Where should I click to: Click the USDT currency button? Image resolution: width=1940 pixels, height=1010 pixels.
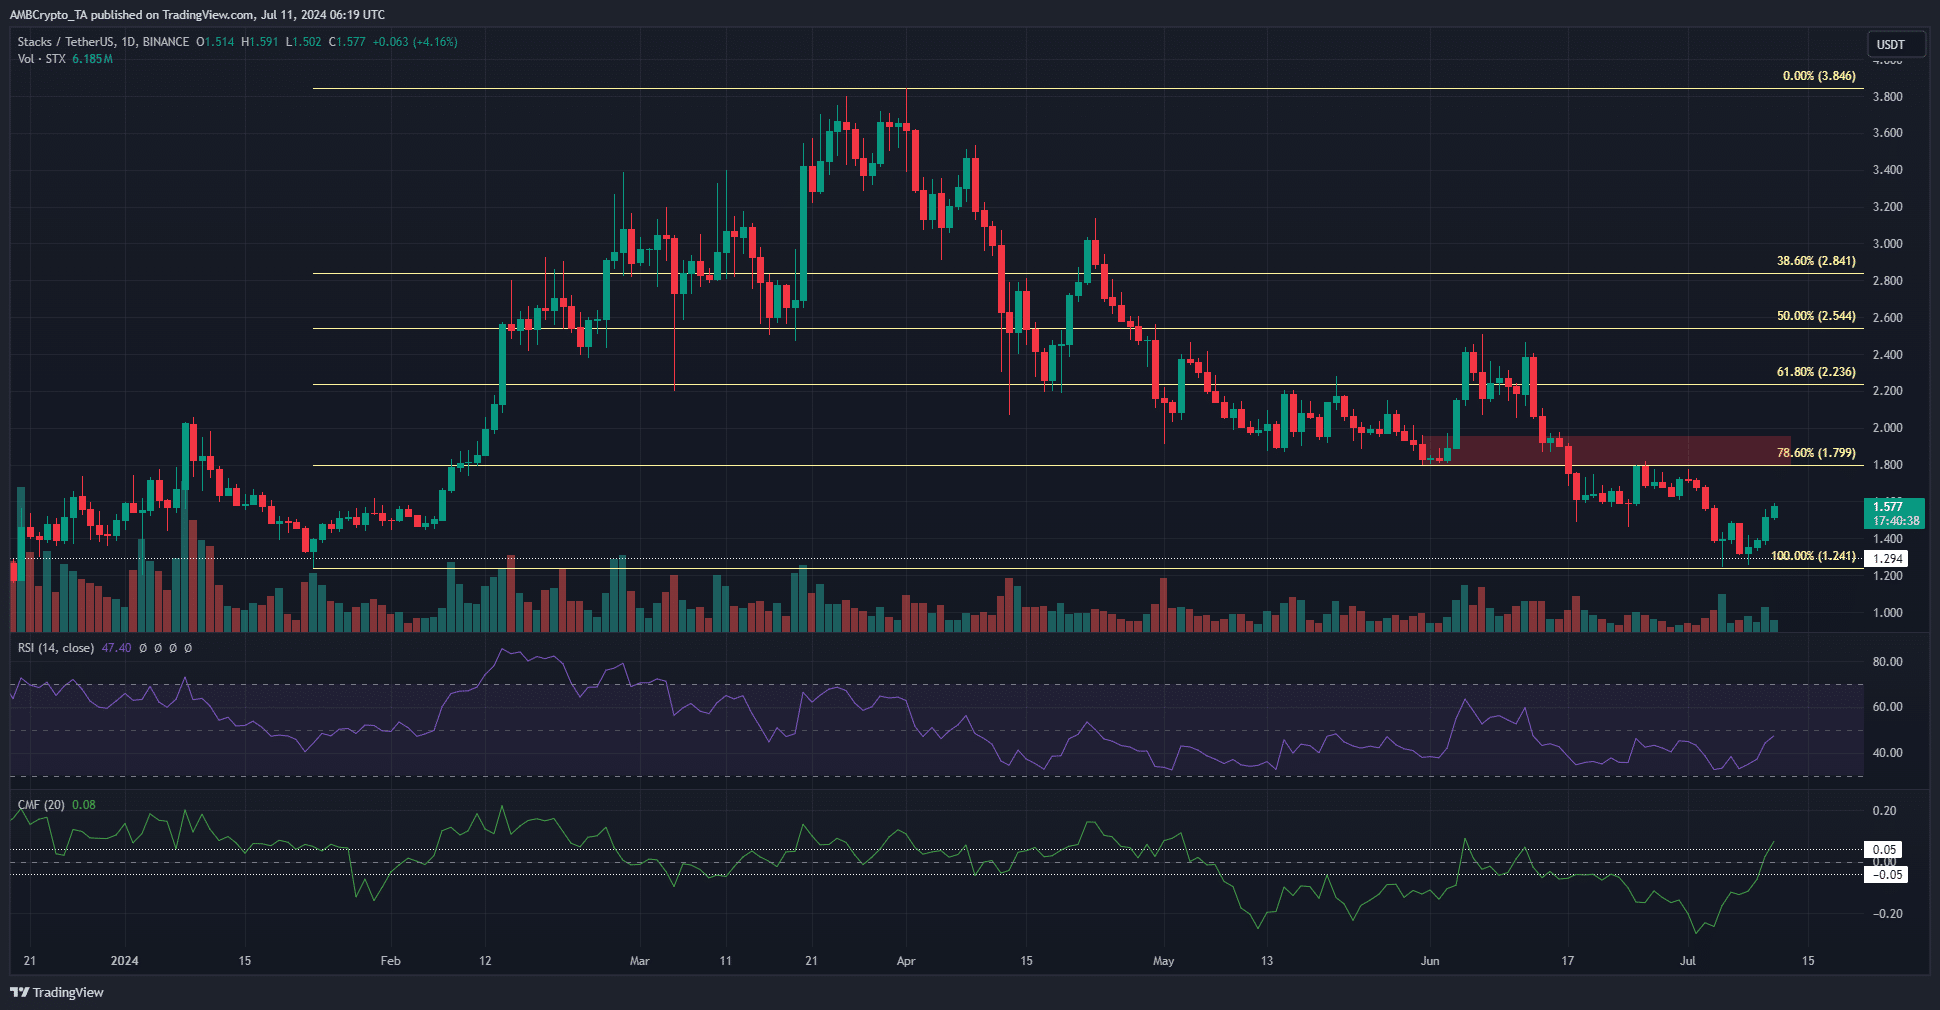(x=1896, y=44)
